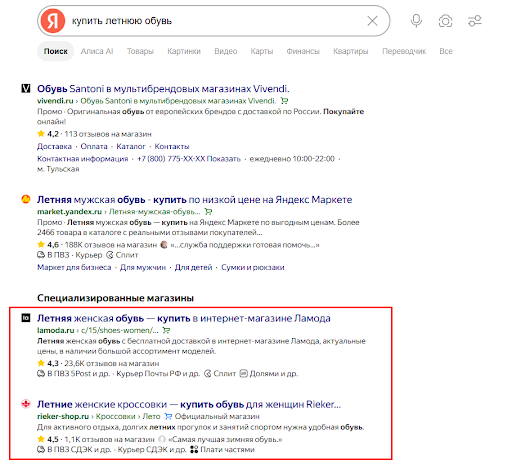This screenshot has height=464, width=512.
Task: Open search settings sliders icon
Action: [x=475, y=21]
